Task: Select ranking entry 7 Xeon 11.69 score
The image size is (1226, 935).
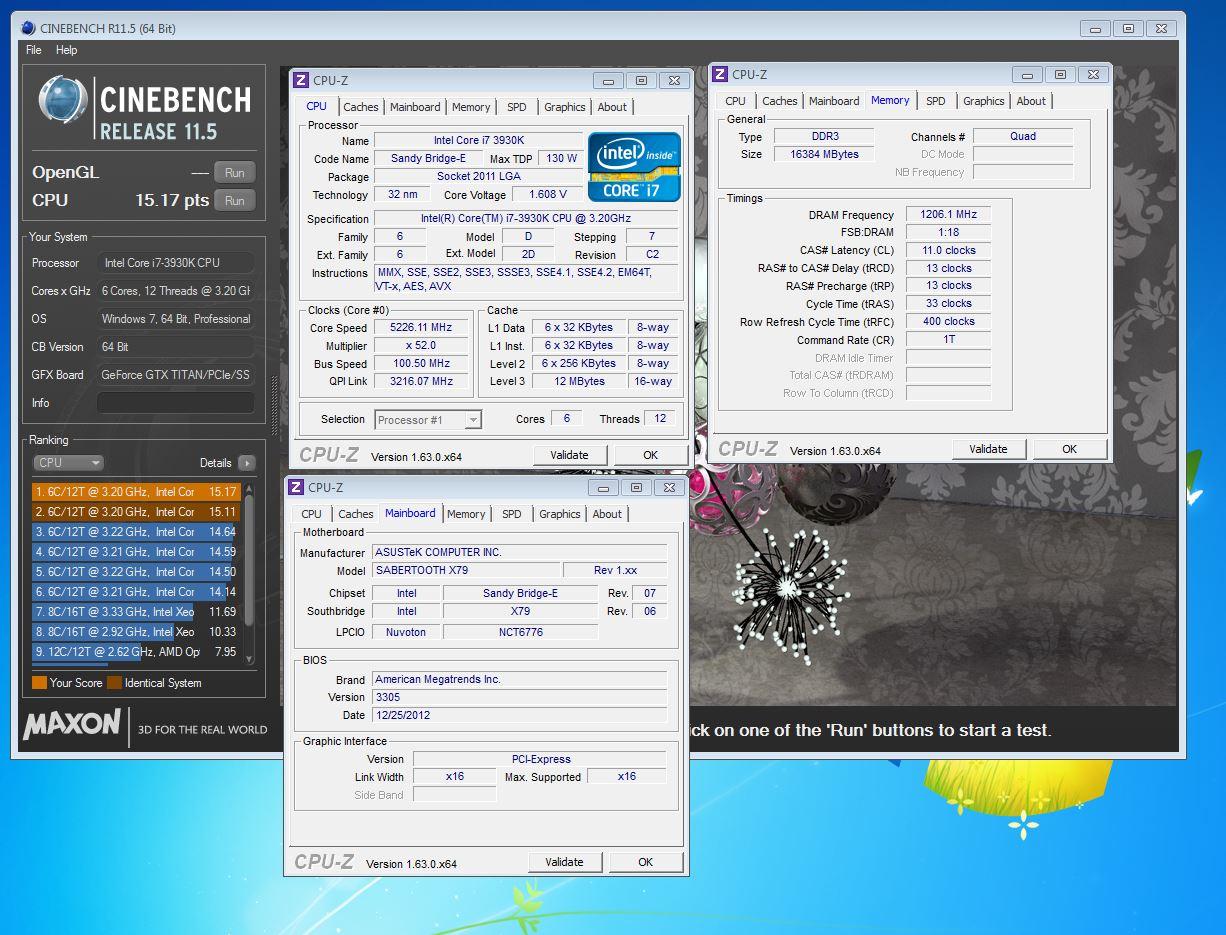Action: tap(135, 612)
